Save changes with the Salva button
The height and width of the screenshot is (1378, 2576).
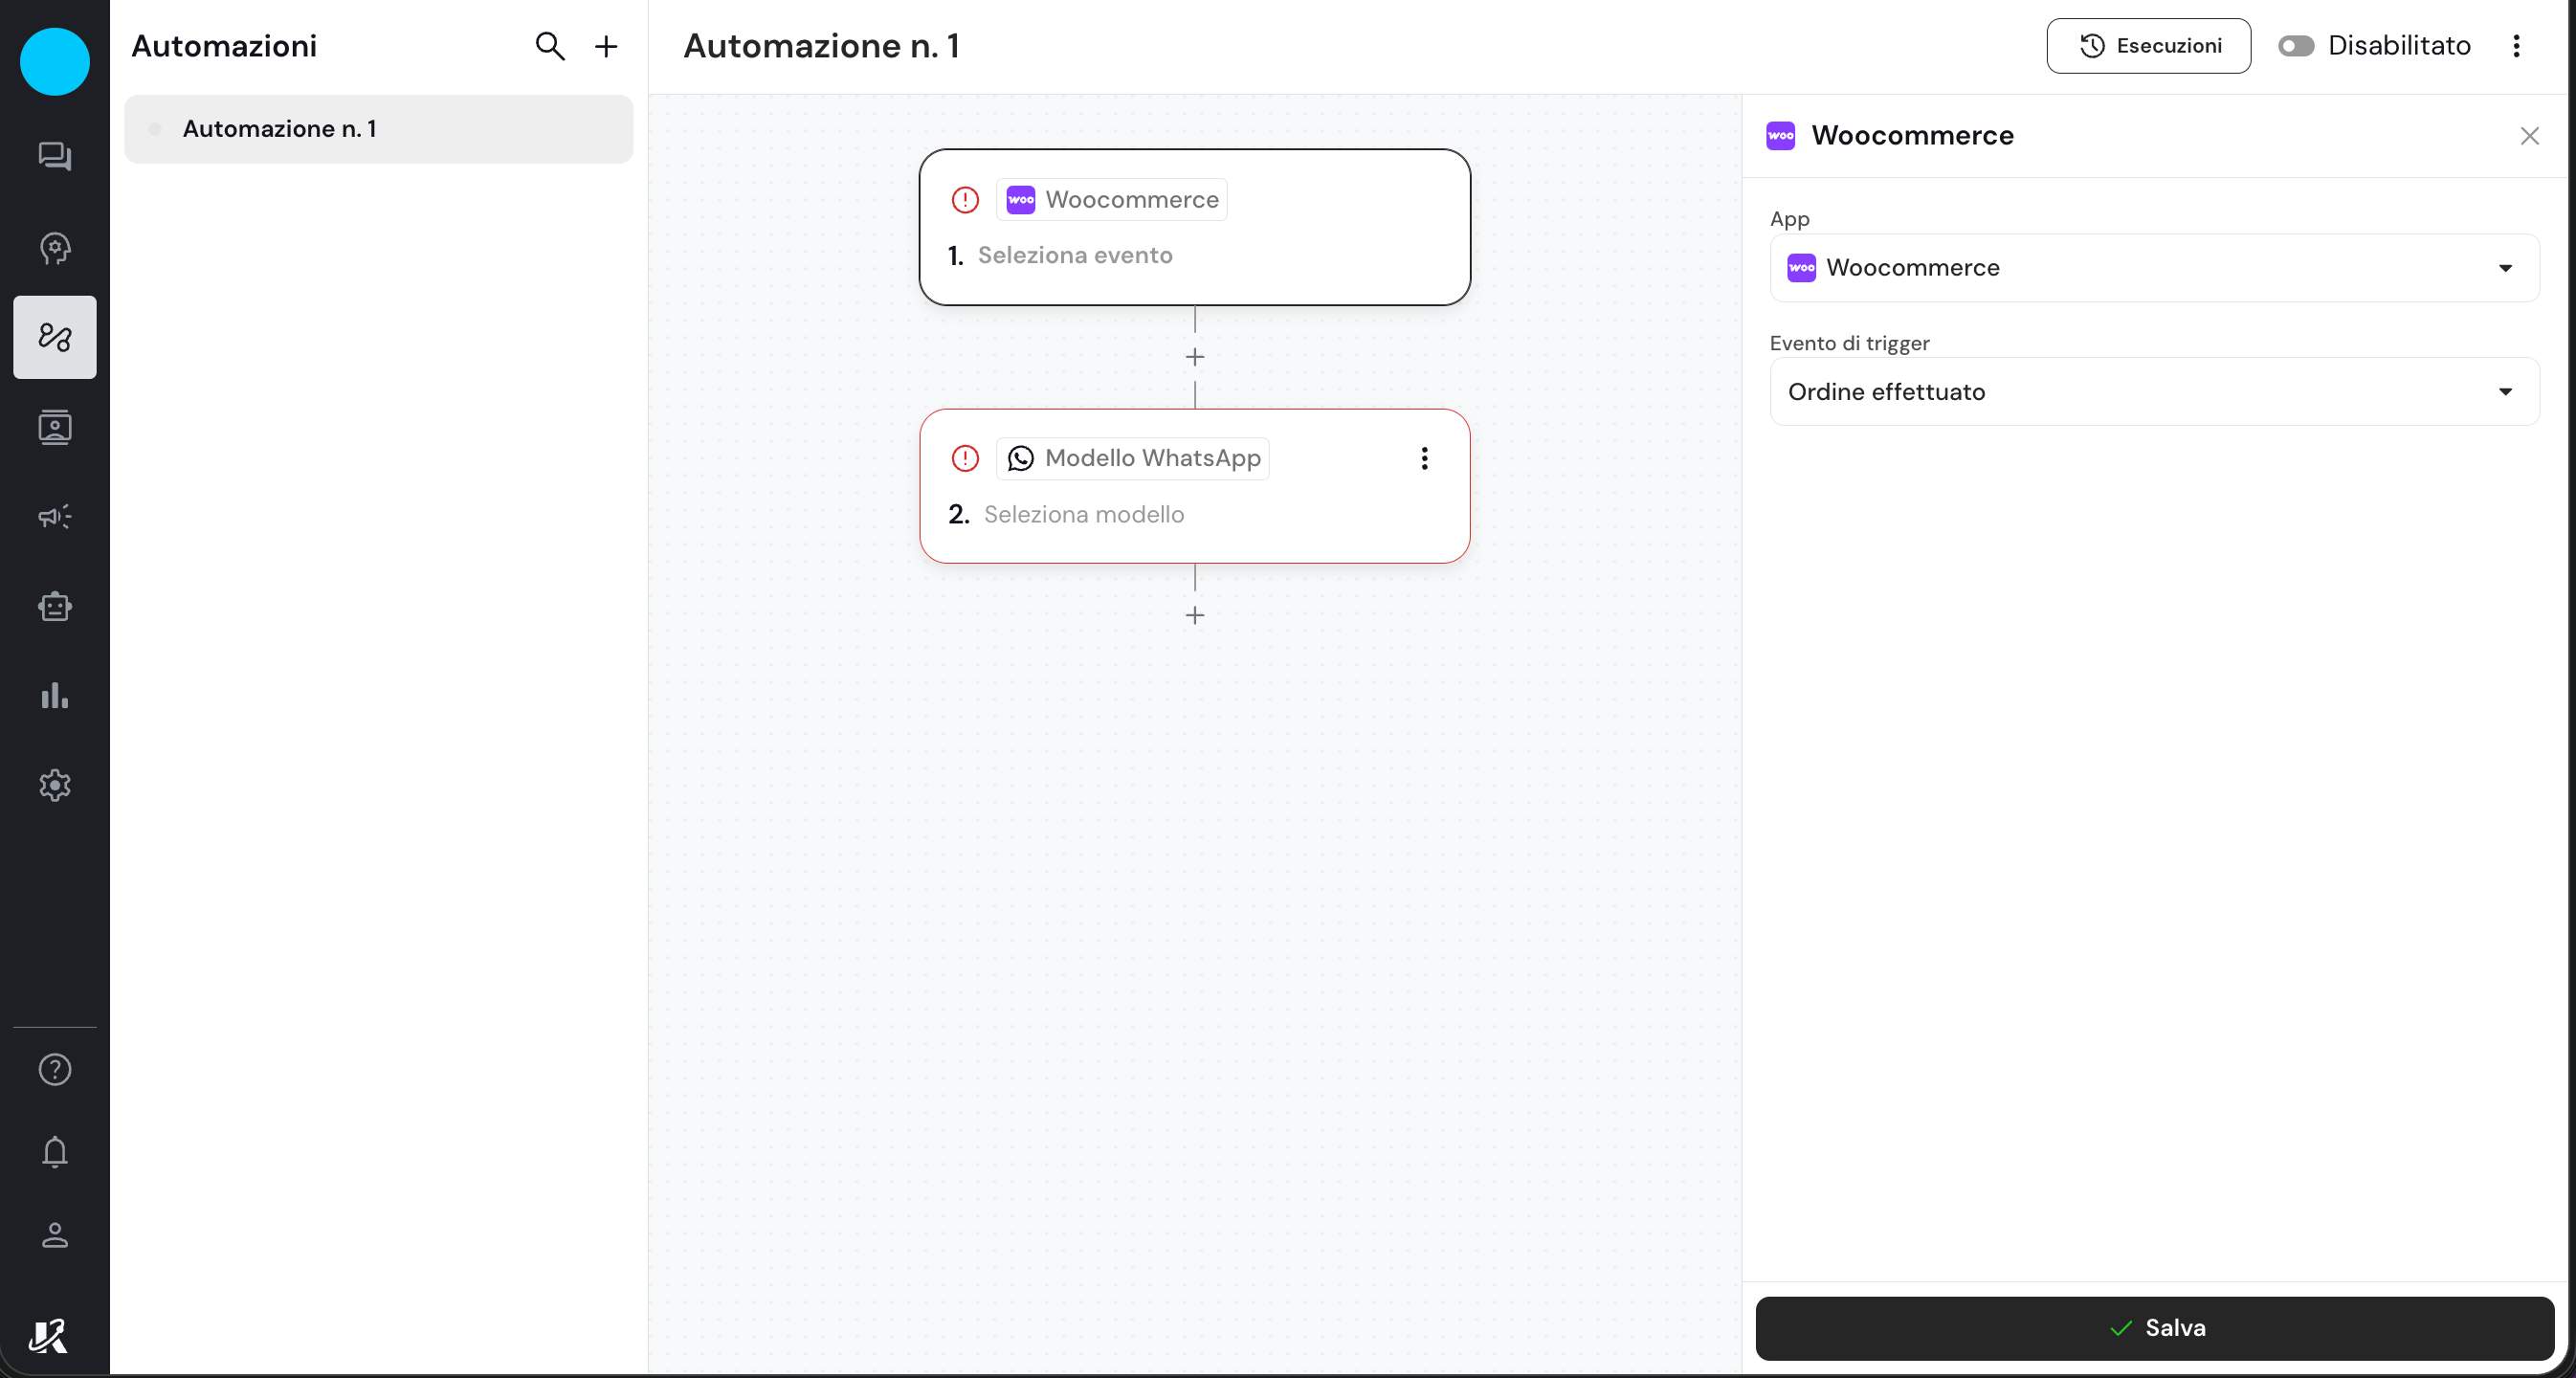pyautogui.click(x=2156, y=1328)
